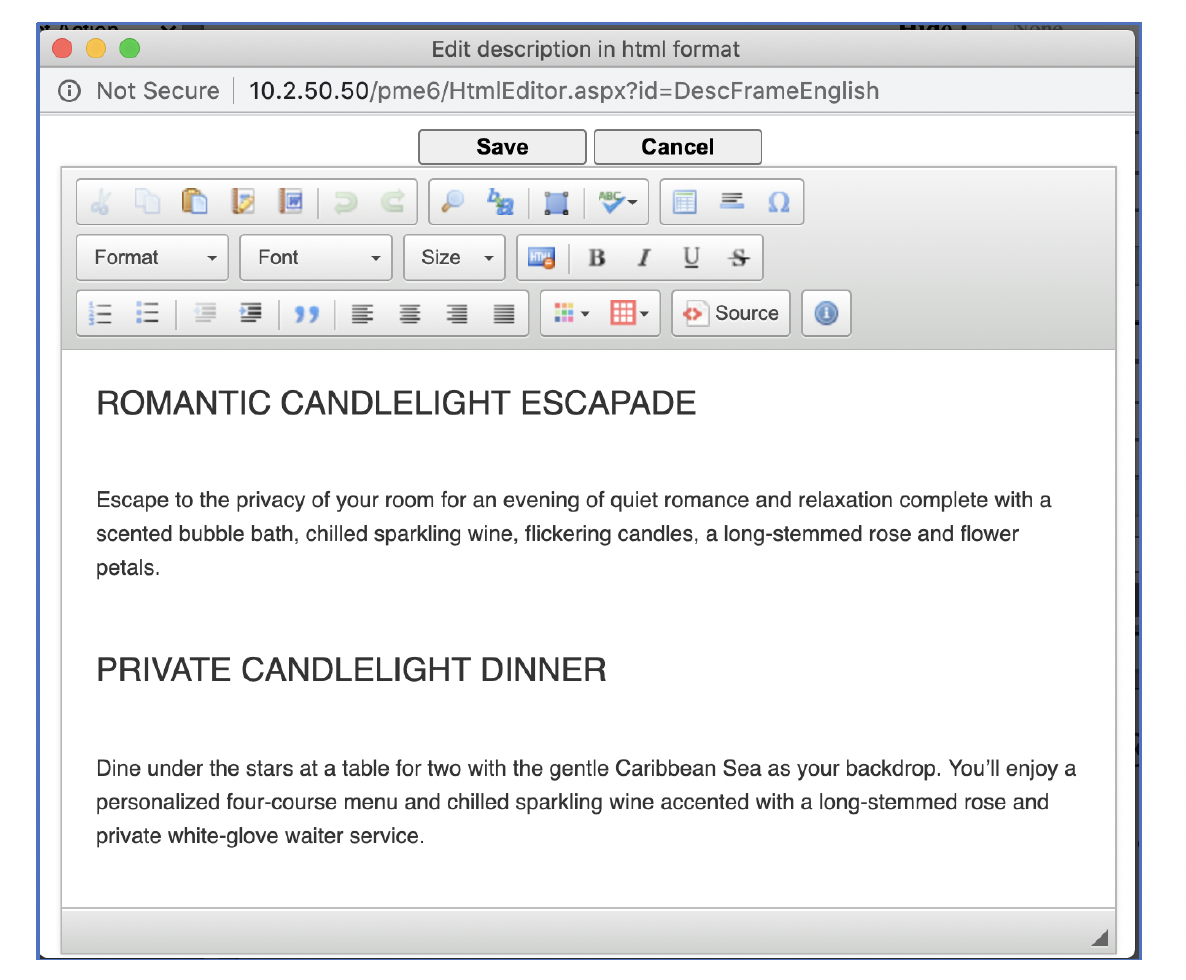Center align text

(x=409, y=313)
